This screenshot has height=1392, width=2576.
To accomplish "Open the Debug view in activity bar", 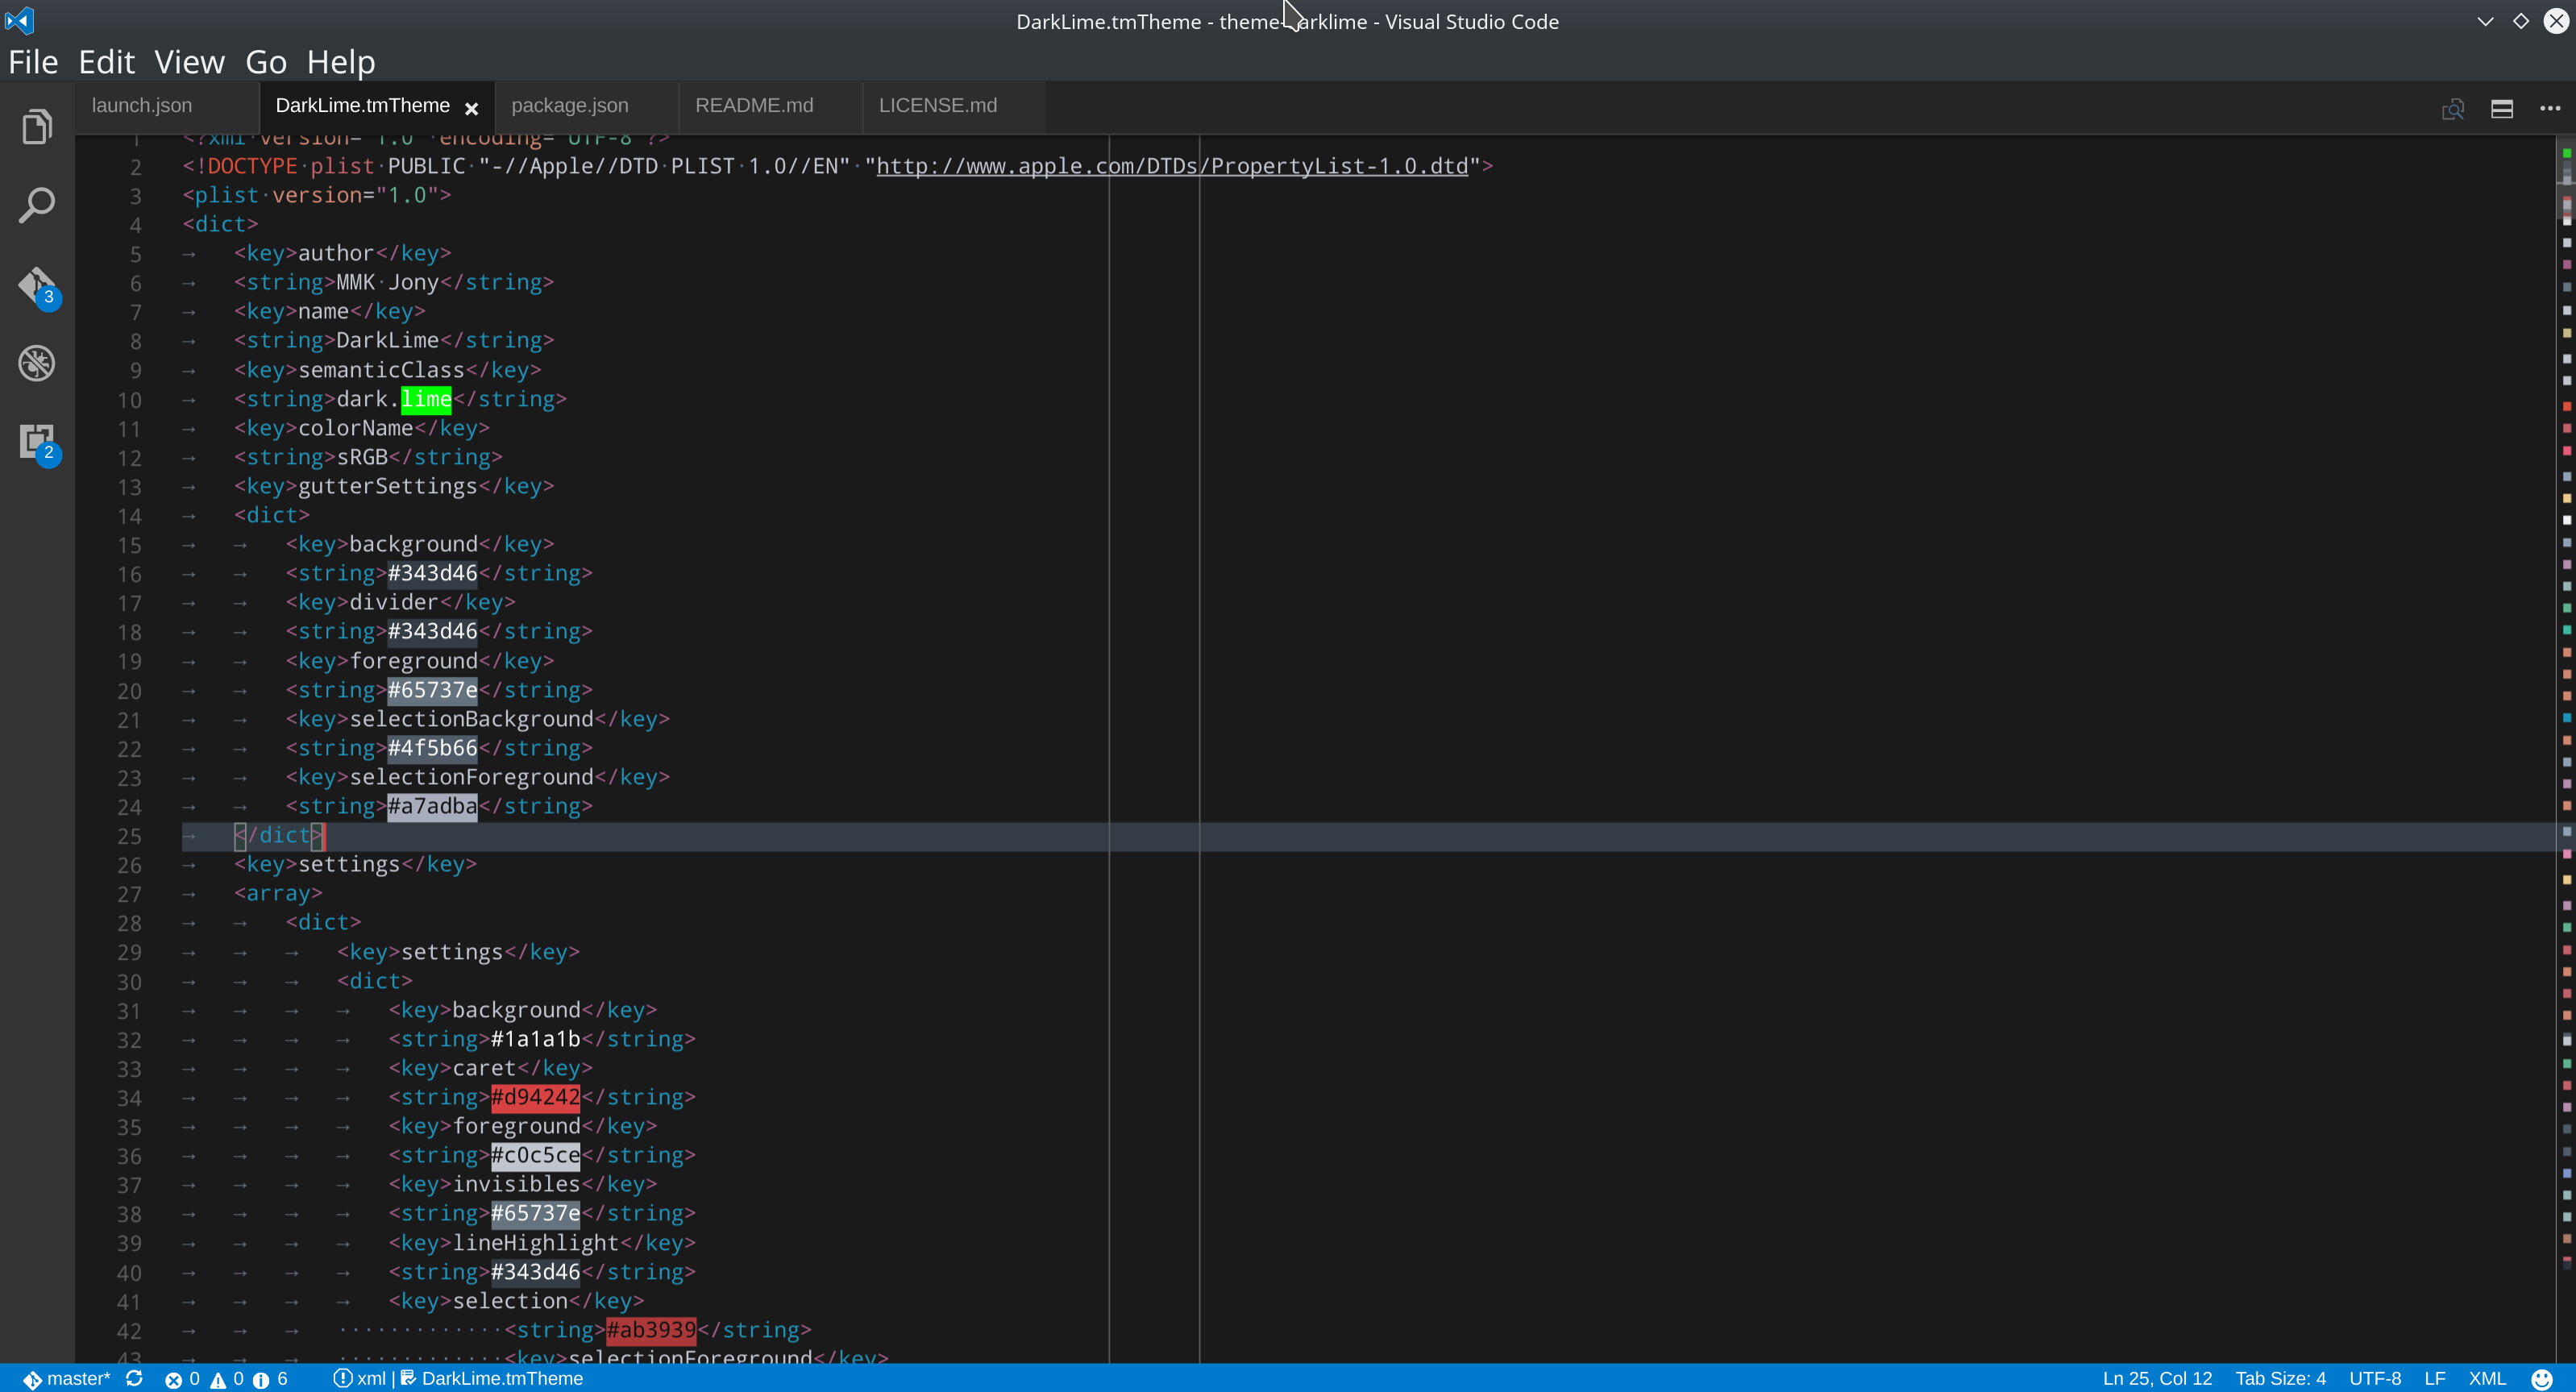I will tap(37, 363).
